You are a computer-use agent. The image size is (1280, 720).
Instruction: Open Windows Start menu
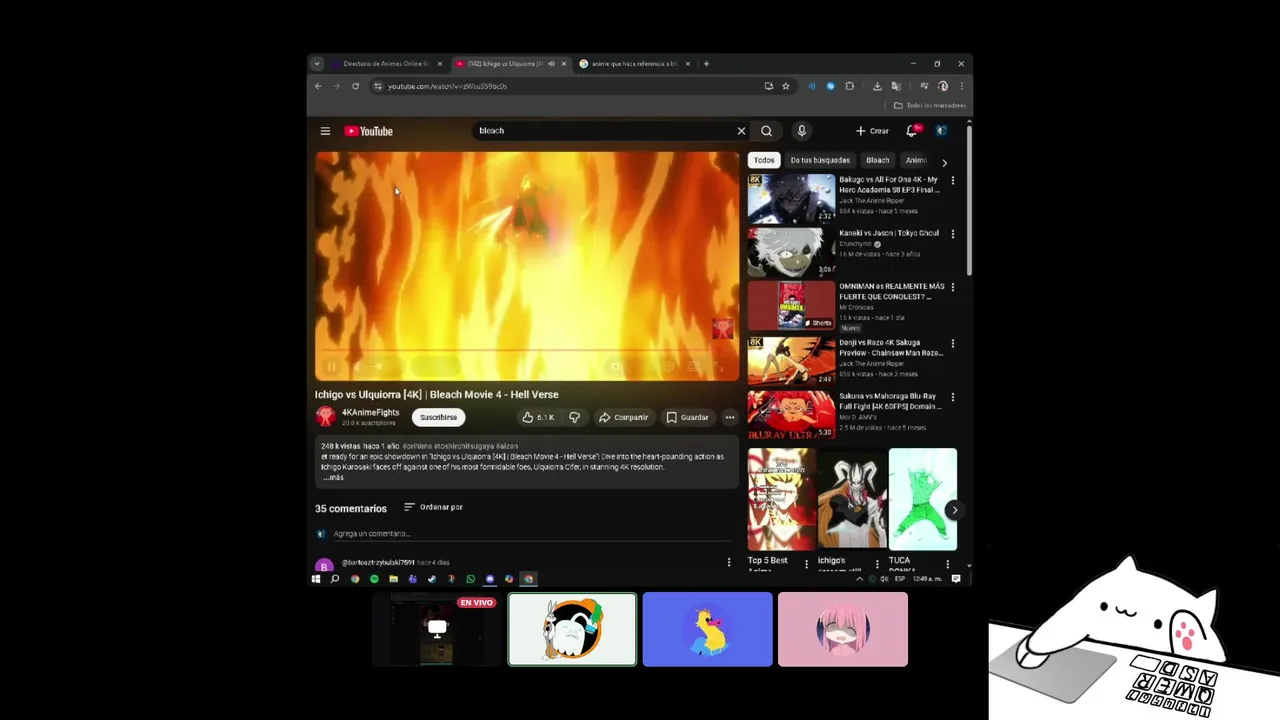316,579
